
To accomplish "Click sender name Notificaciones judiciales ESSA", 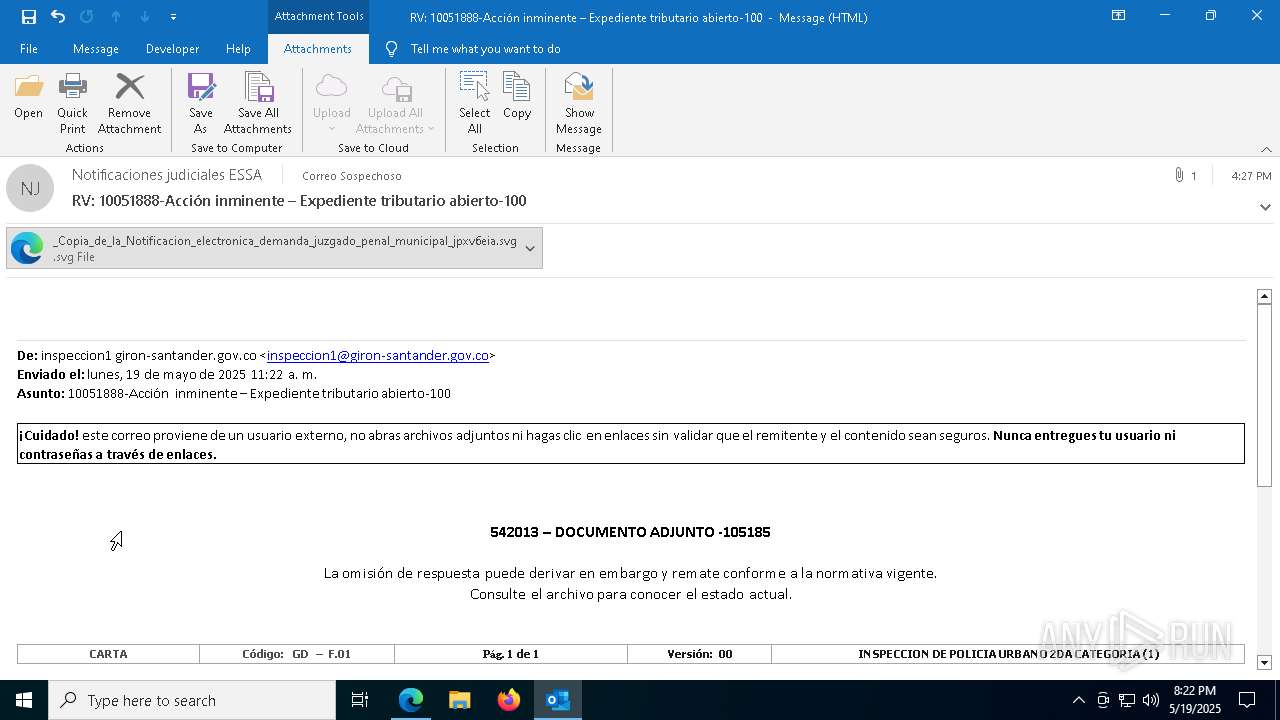I will pos(167,175).
